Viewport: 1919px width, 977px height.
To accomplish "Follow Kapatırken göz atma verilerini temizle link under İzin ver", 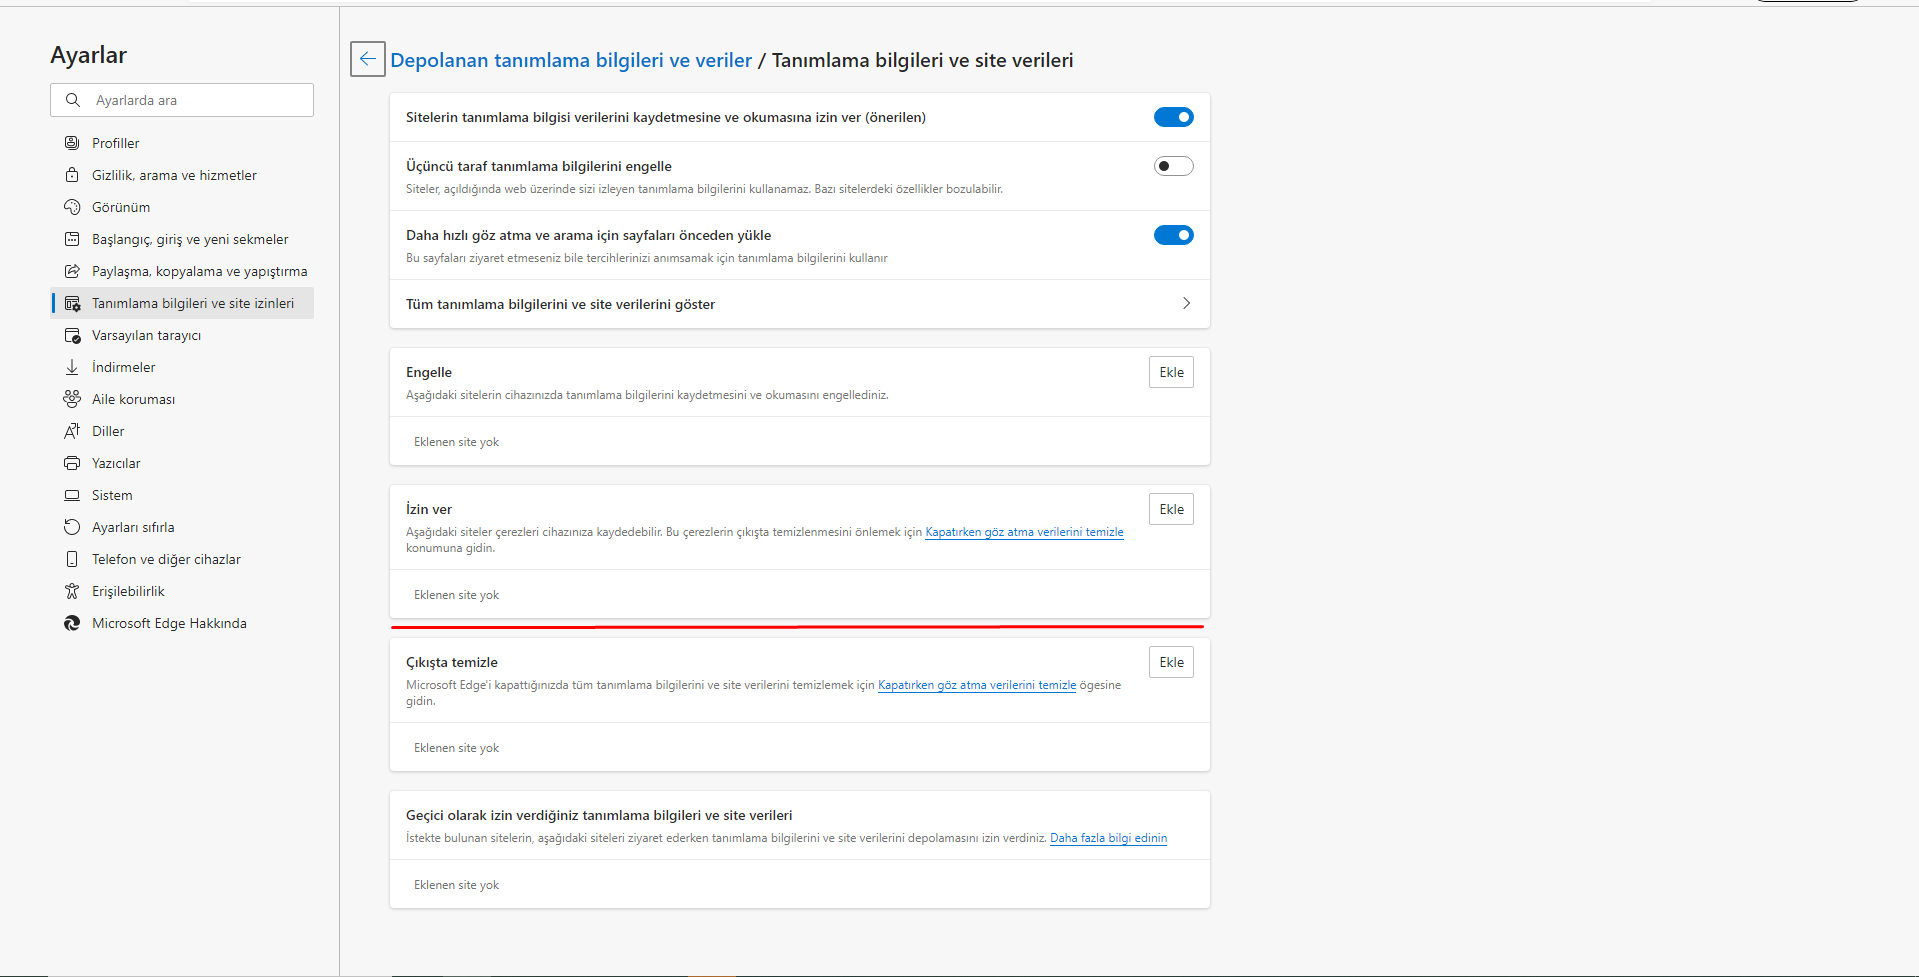I will click(x=1024, y=532).
